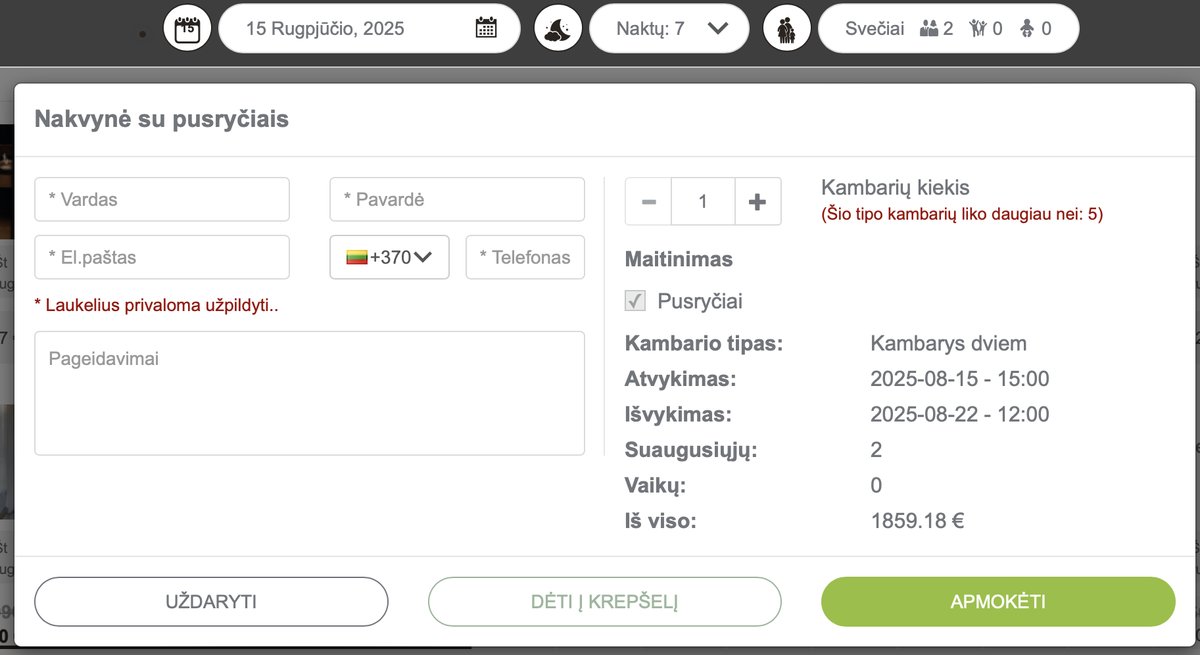Click the DĖTI Į KREPŠELĮ button

coord(604,601)
